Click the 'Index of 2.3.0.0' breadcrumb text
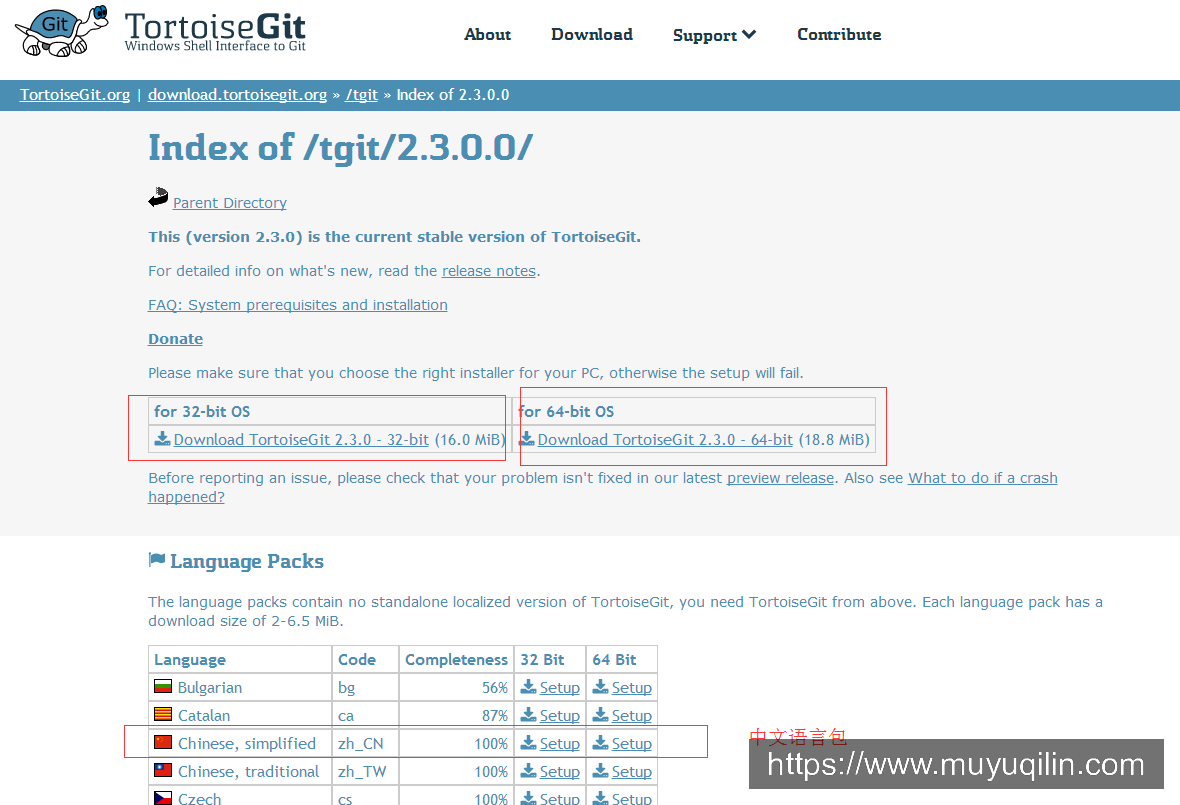The width and height of the screenshot is (1180, 805). [x=453, y=95]
